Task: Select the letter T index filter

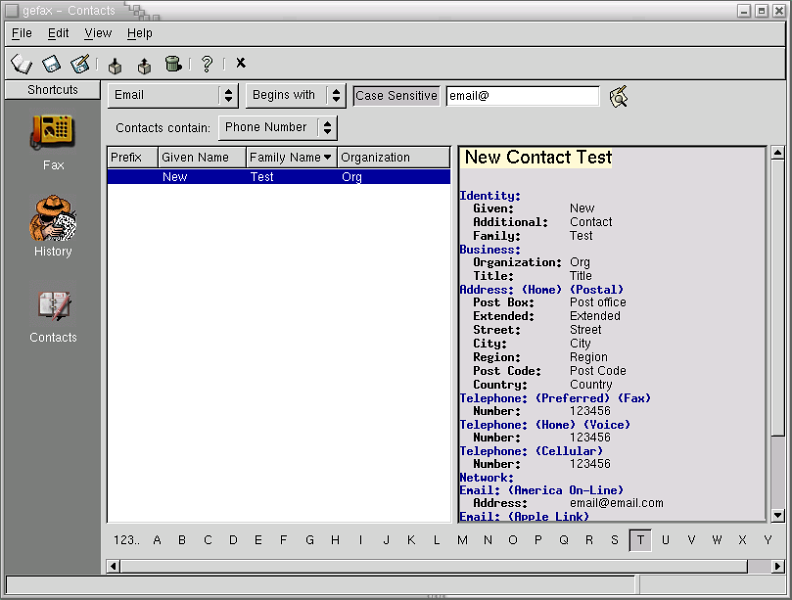Action: pyautogui.click(x=640, y=540)
